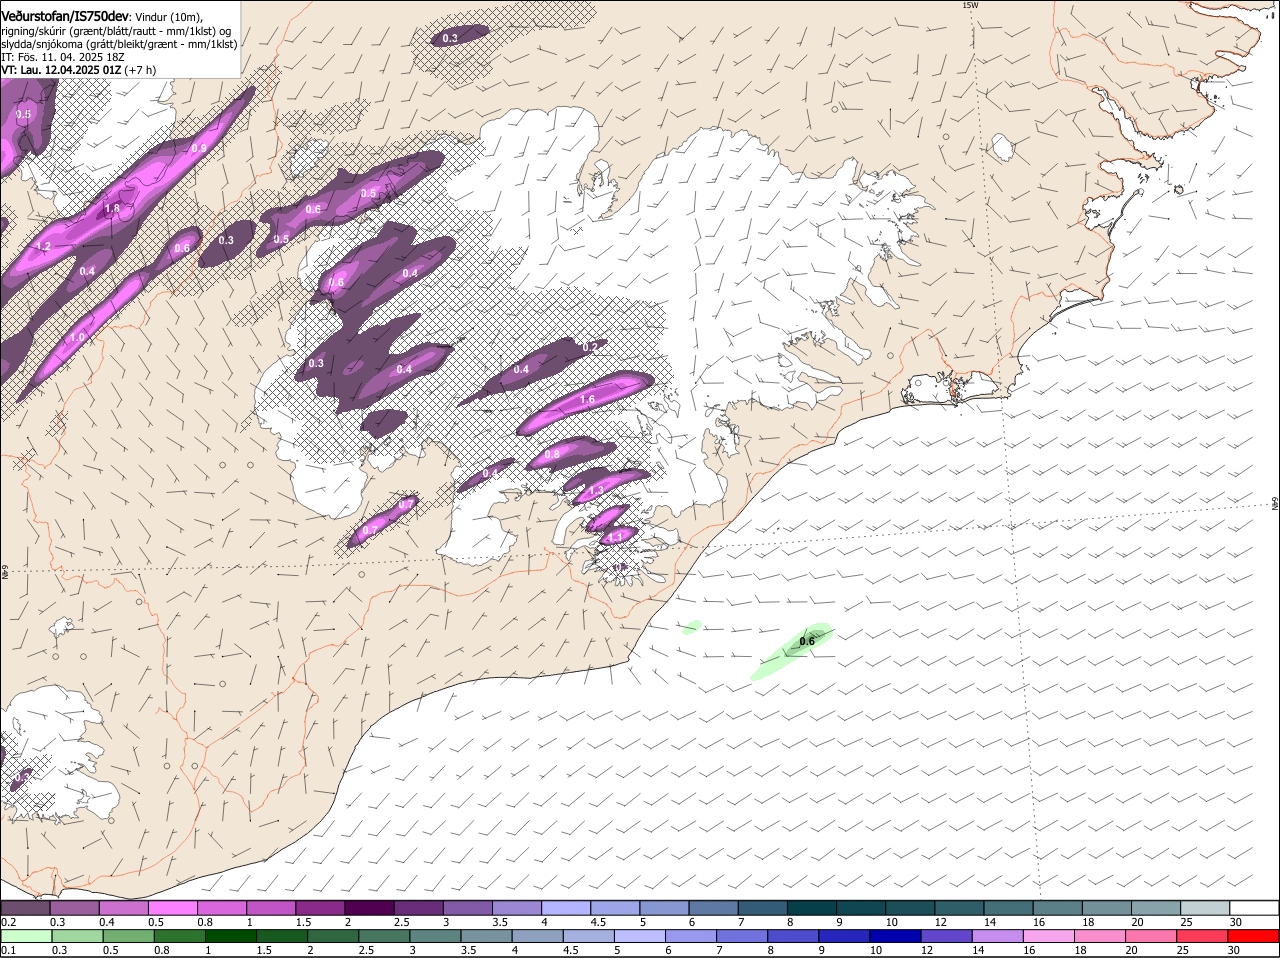Select light purple bottom legend swatch 14–16
Image resolution: width=1280 pixels, height=958 pixels.
click(x=997, y=937)
